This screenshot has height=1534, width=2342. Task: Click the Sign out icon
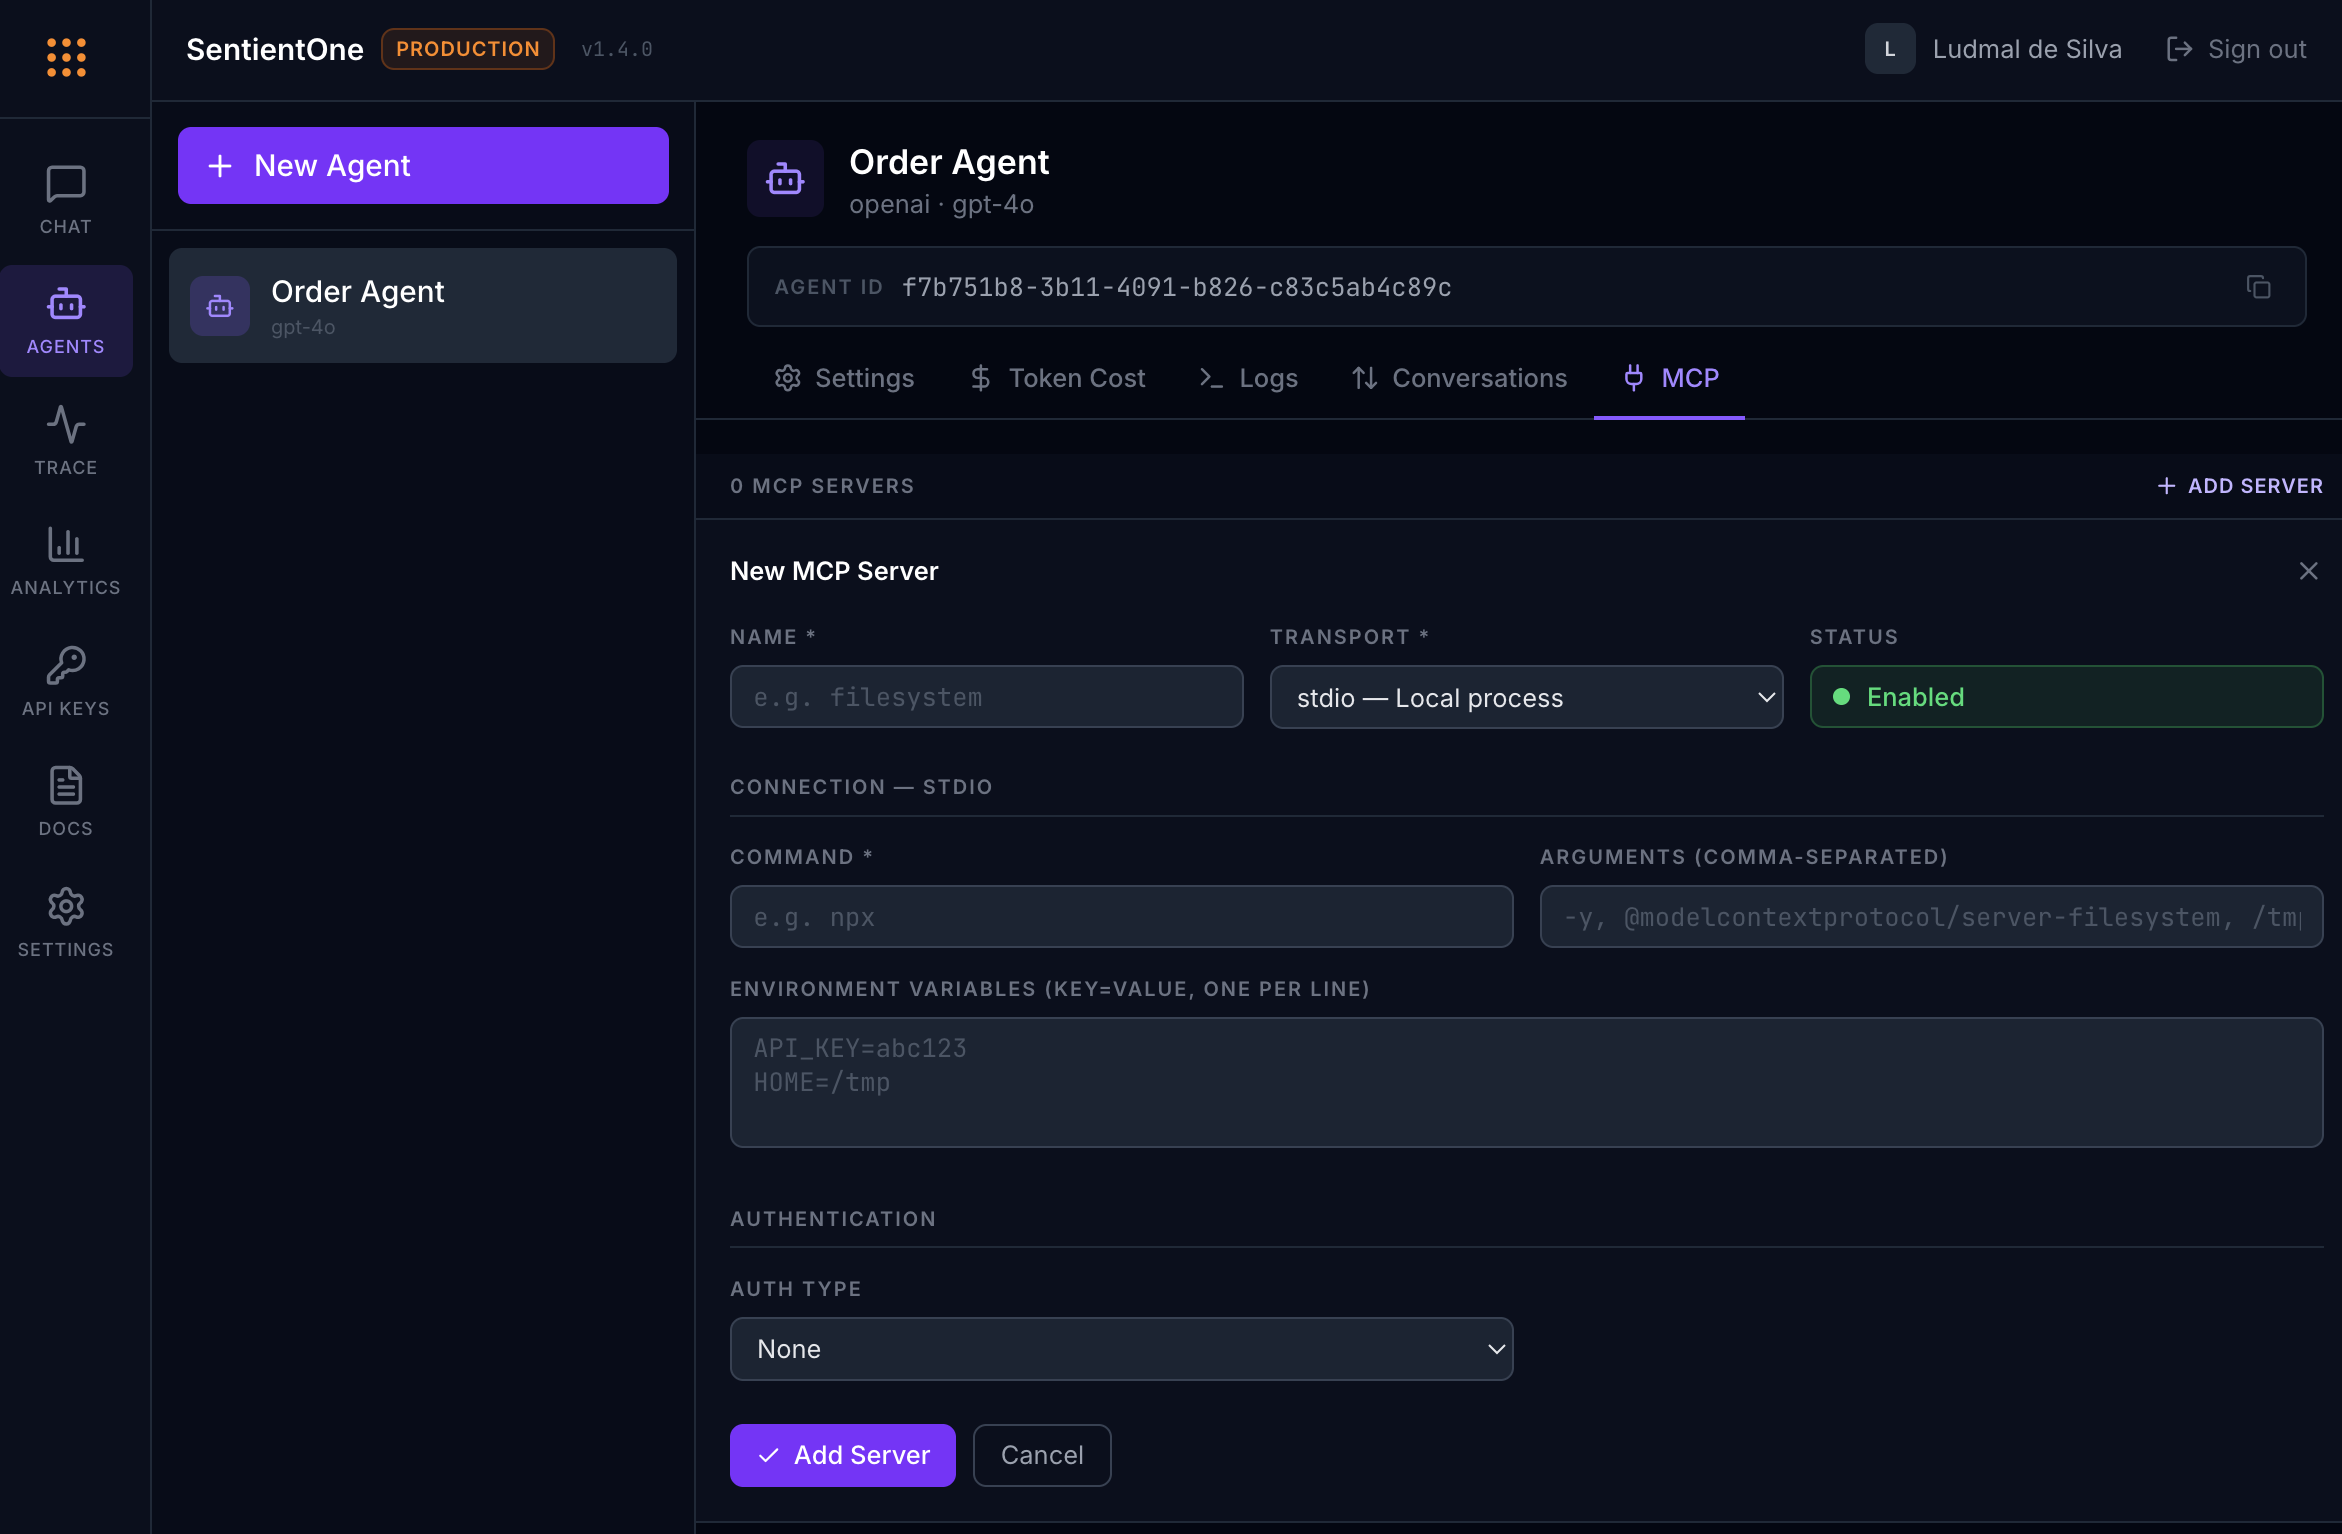click(x=2180, y=48)
